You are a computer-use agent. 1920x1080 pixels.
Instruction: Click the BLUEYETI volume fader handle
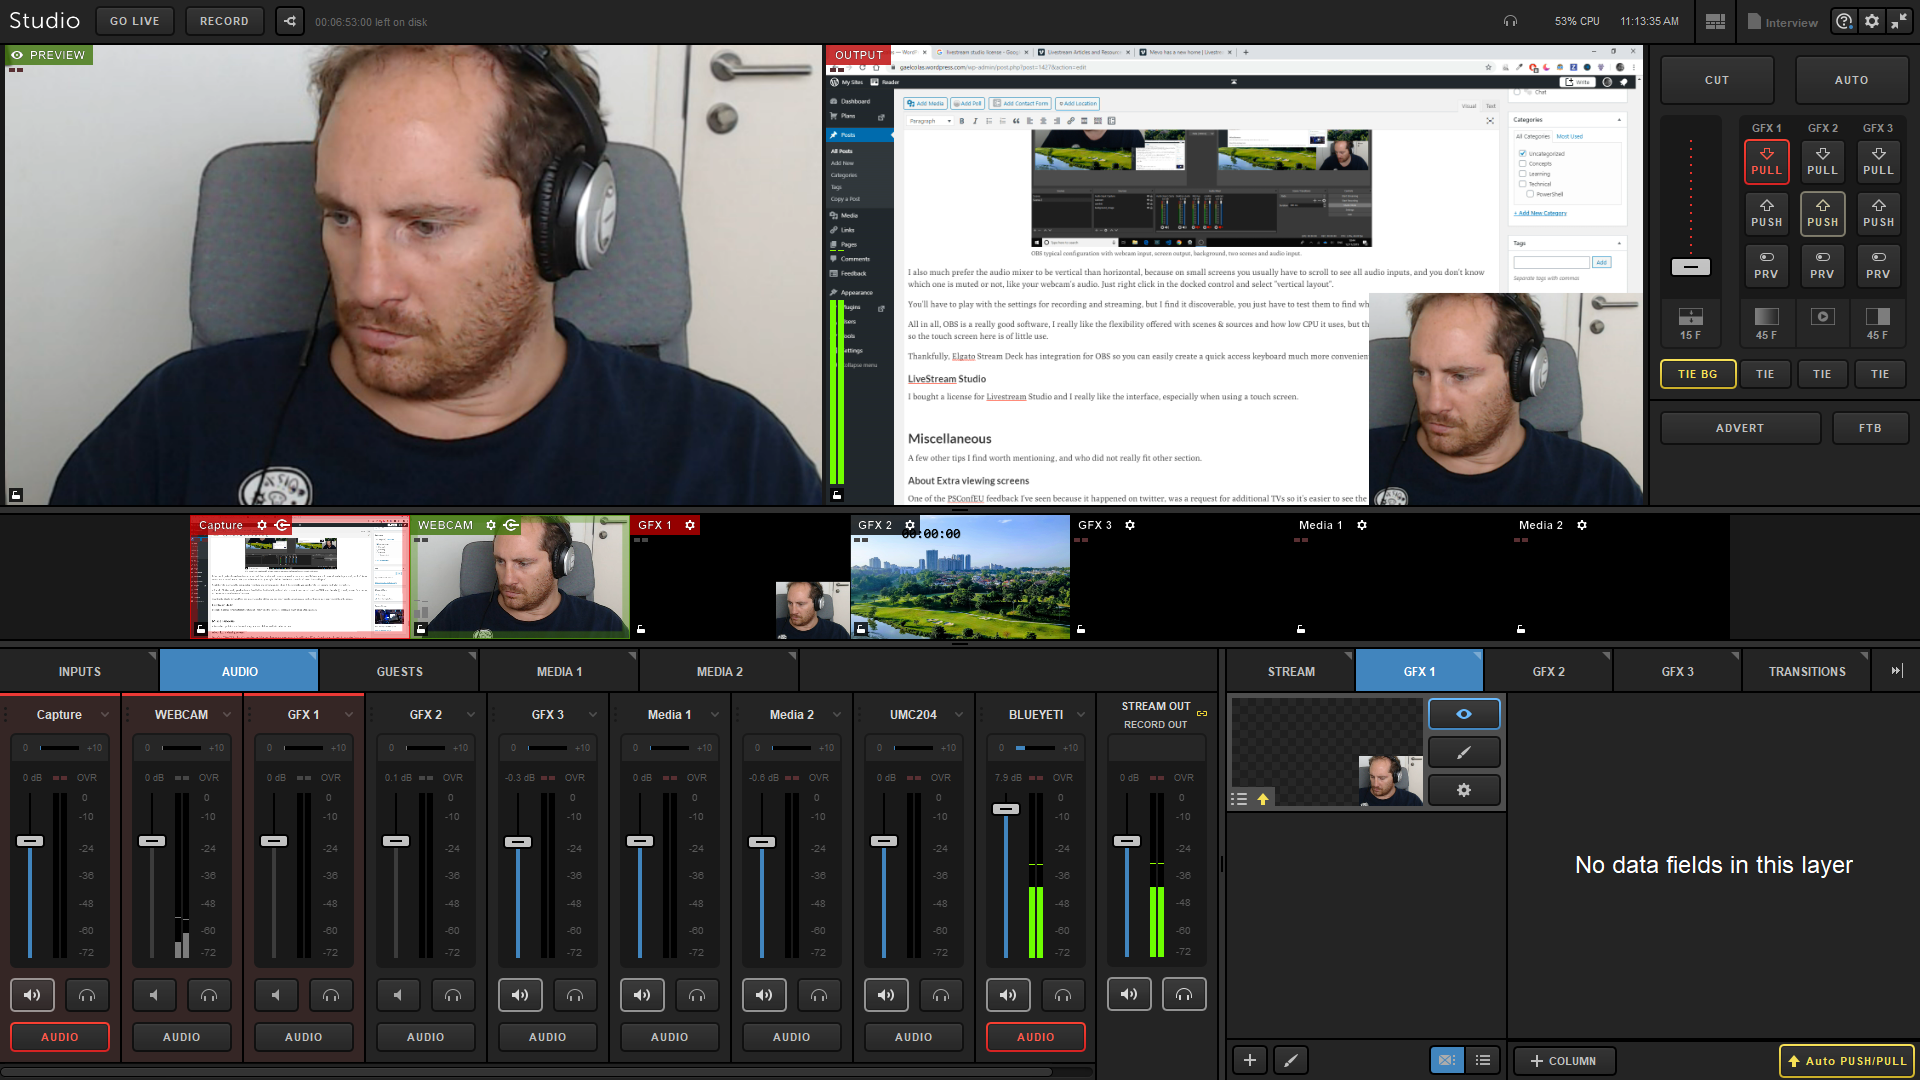(x=1005, y=809)
